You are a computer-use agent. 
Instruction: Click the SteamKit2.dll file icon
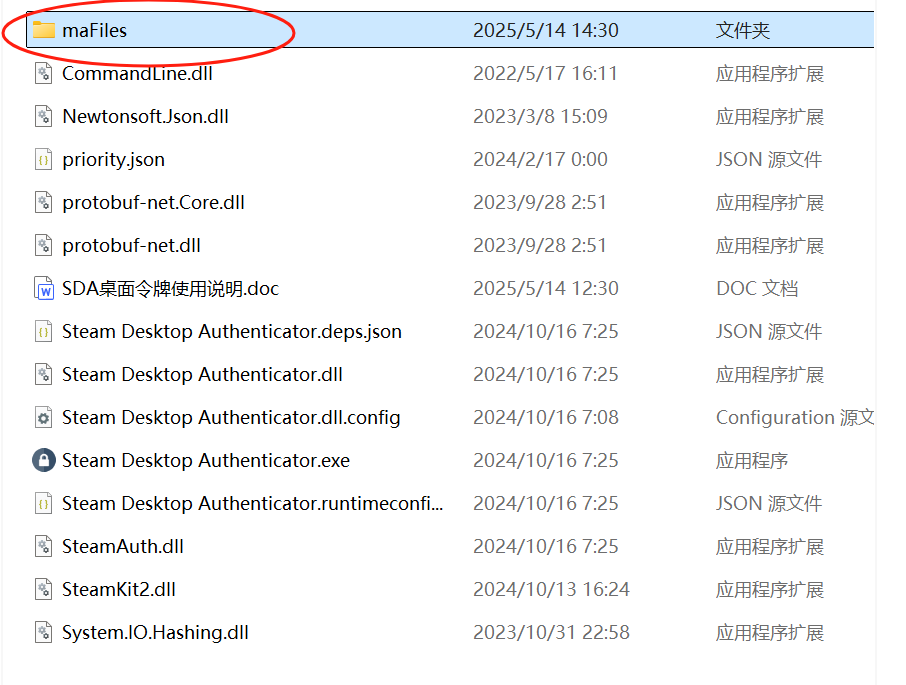point(44,590)
